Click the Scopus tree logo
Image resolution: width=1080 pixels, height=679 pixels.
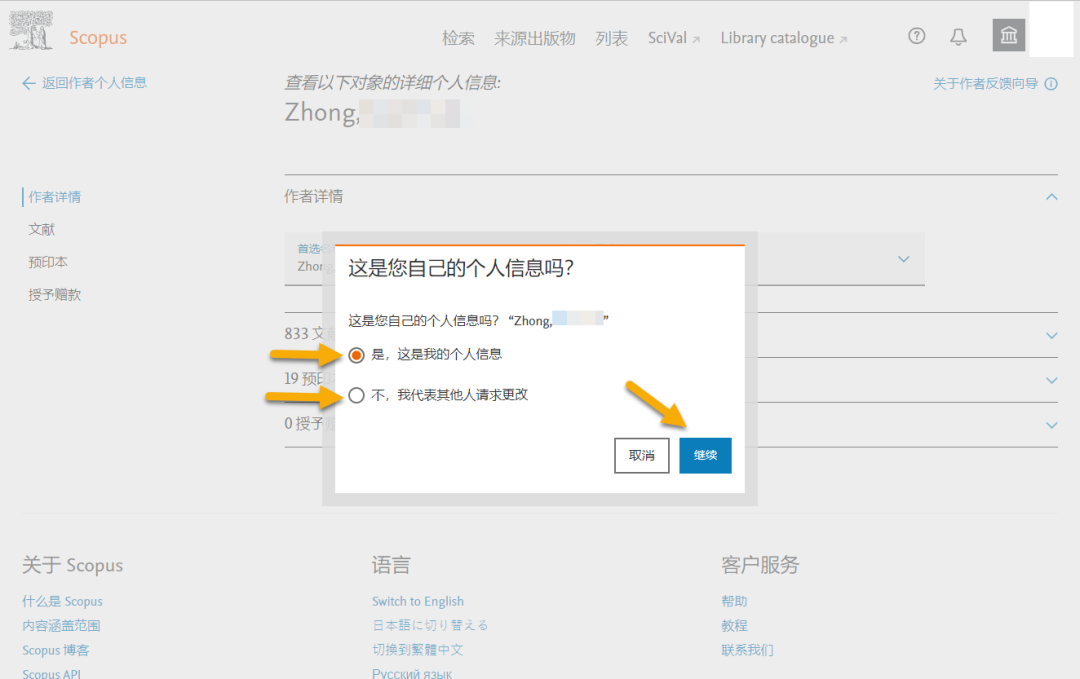tap(30, 30)
